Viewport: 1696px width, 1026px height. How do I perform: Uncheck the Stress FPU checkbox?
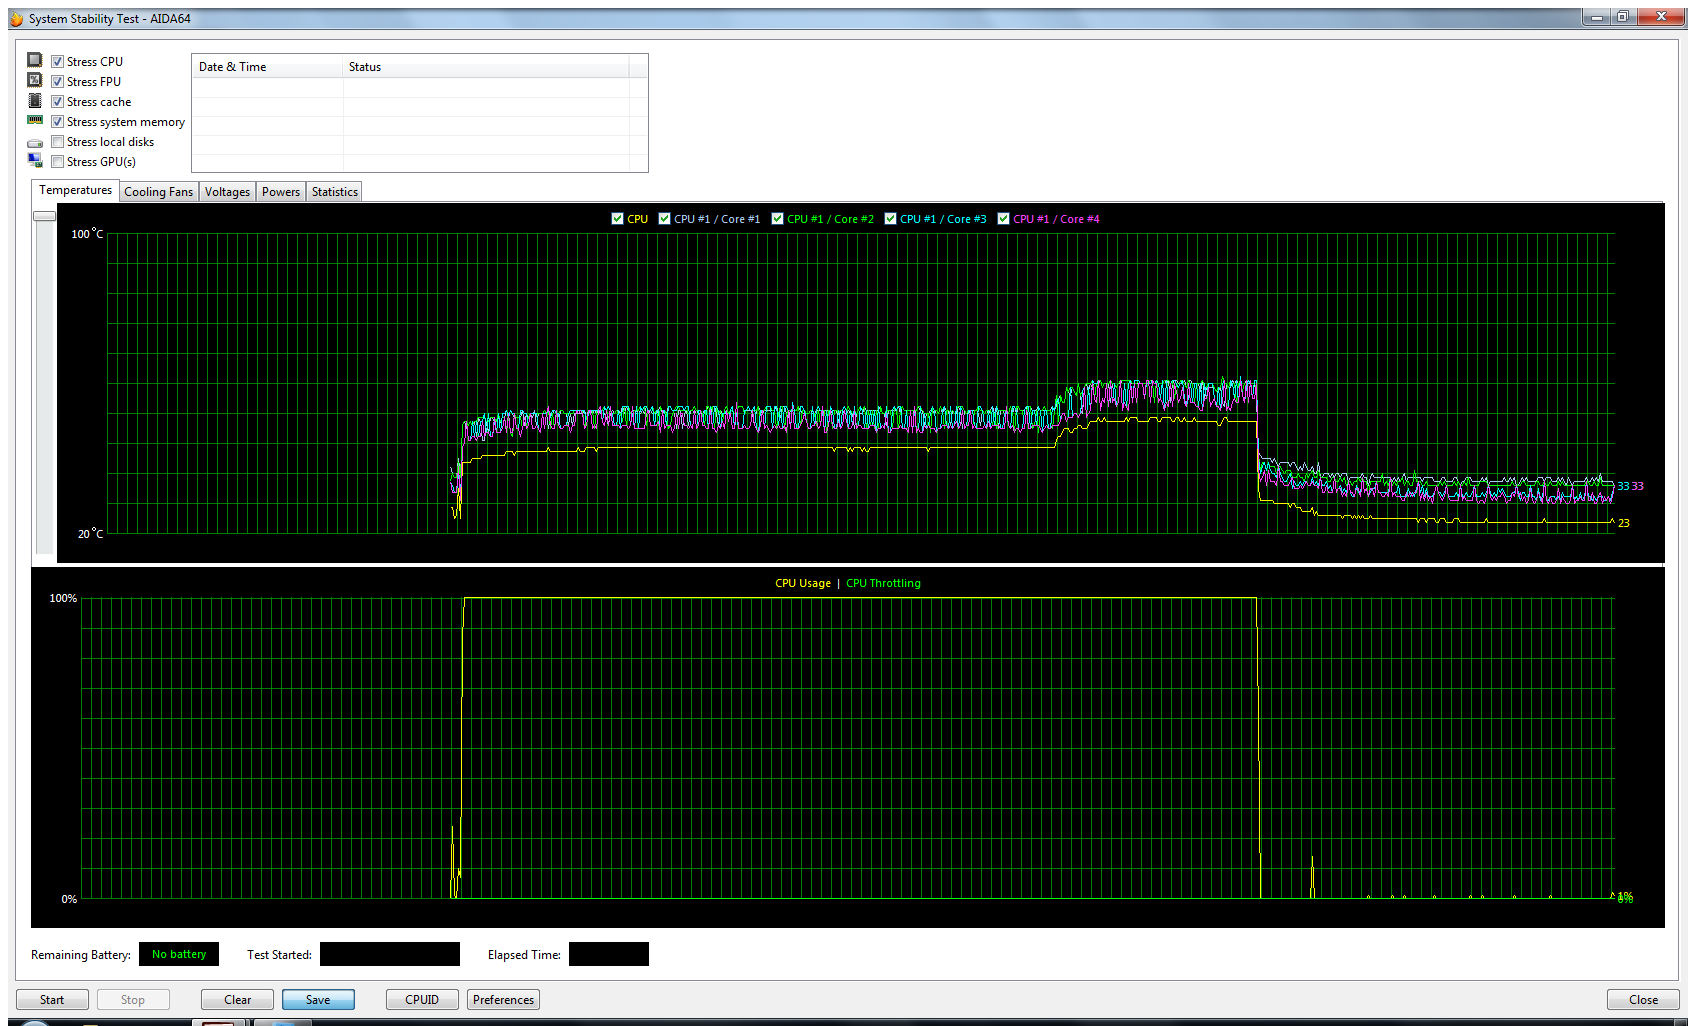point(57,82)
